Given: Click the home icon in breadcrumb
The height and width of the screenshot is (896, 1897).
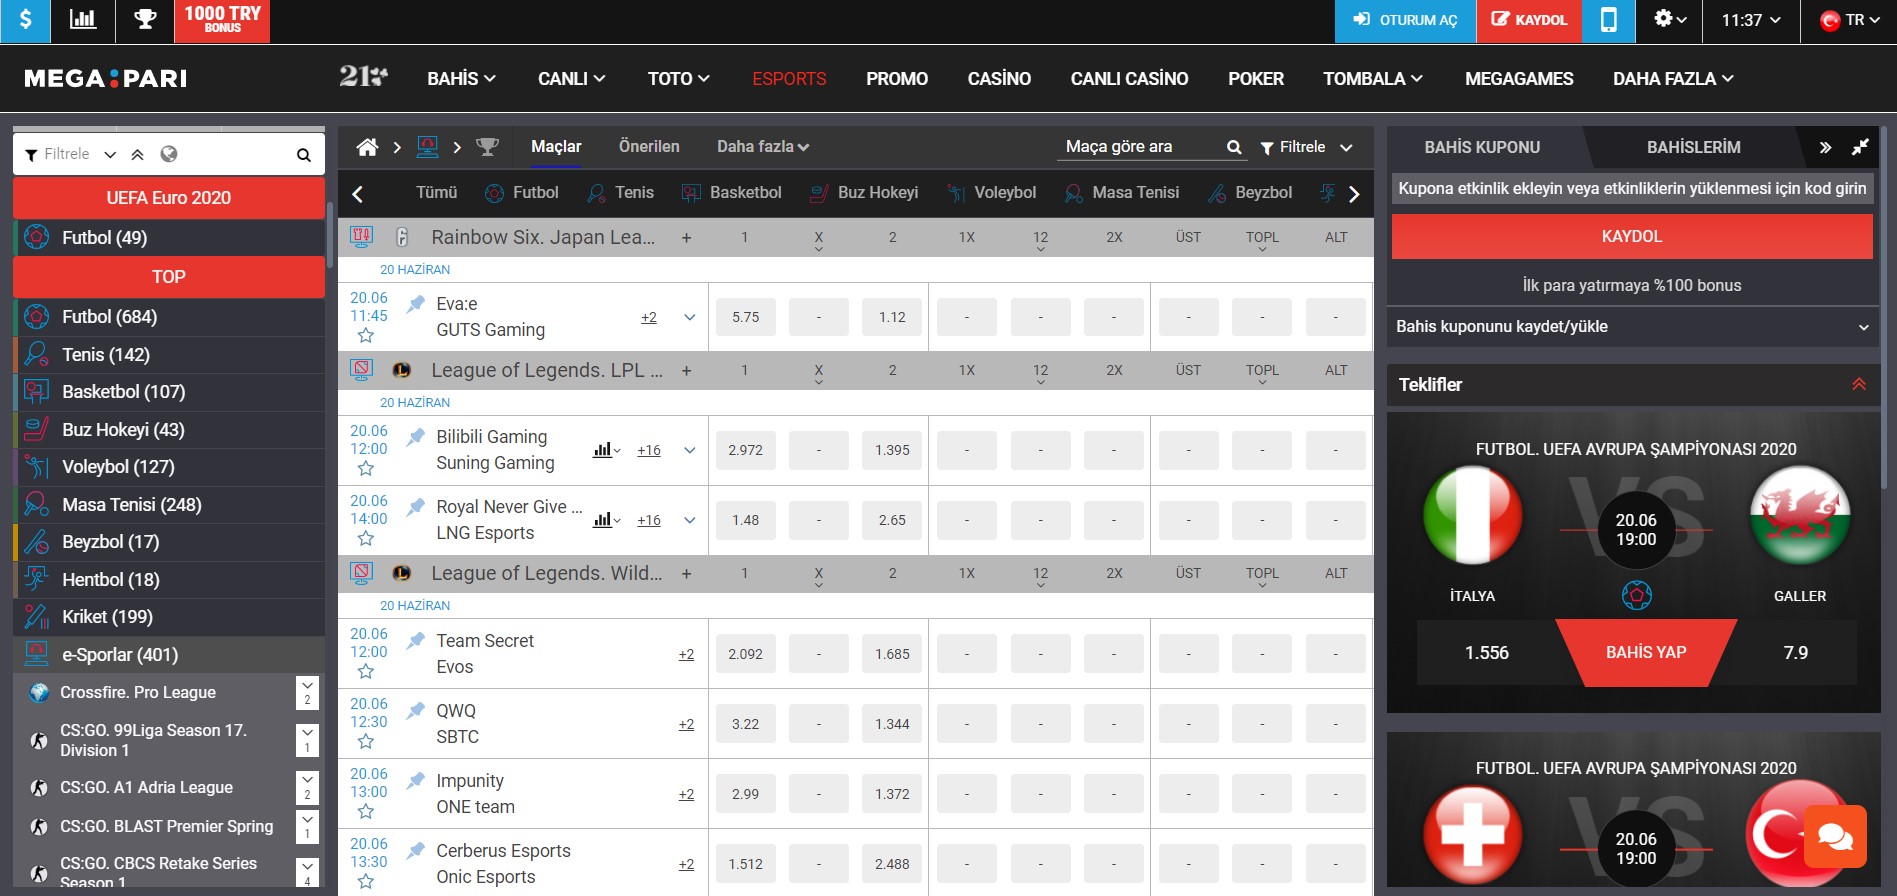Looking at the screenshot, I should point(367,147).
